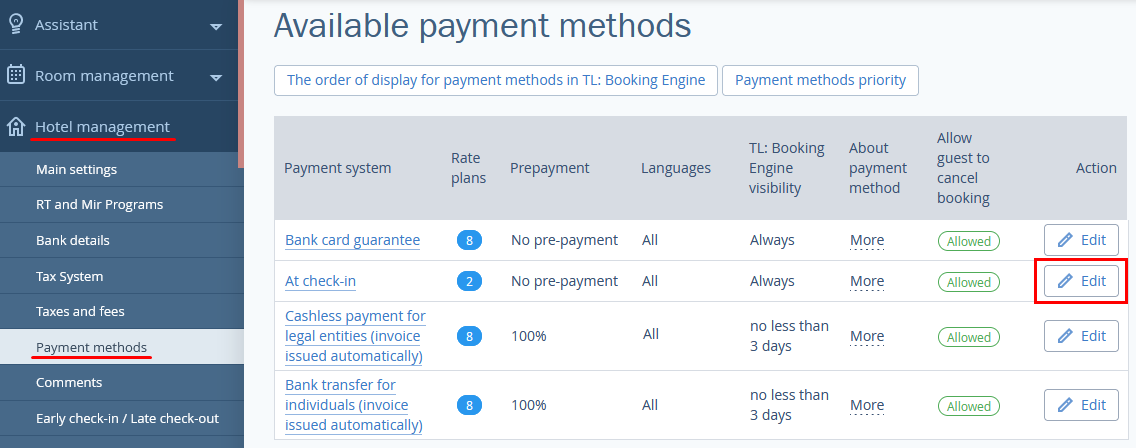Go to Bank details
This screenshot has height=448, width=1136.
[122, 240]
